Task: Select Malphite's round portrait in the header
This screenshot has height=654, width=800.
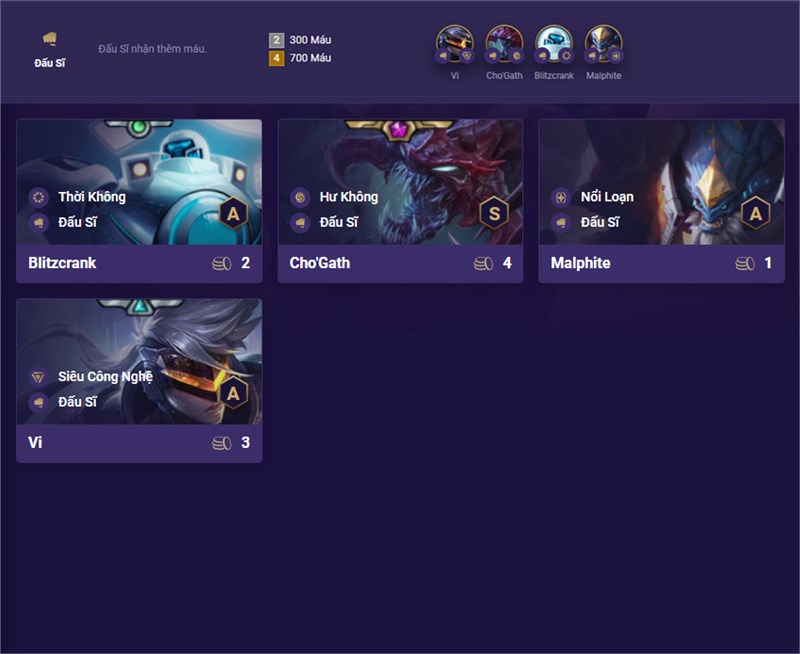Action: 604,44
